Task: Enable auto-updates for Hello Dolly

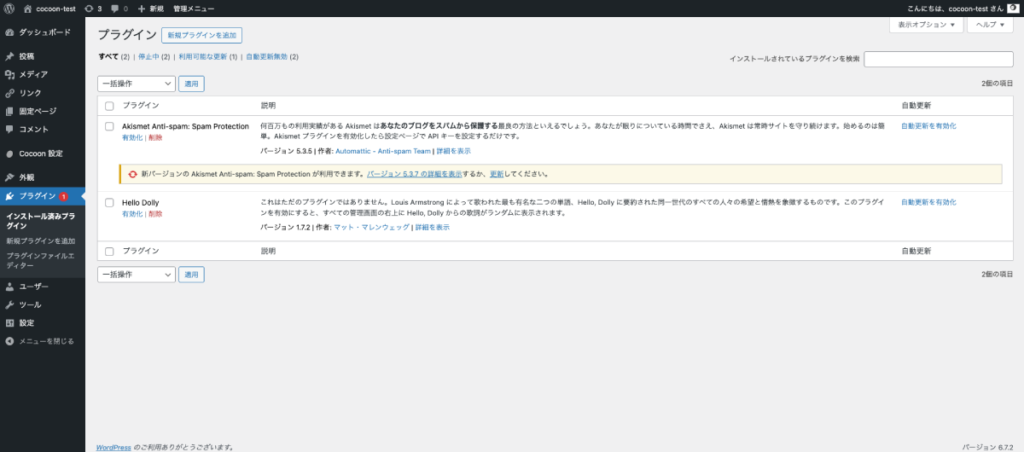Action: click(929, 202)
